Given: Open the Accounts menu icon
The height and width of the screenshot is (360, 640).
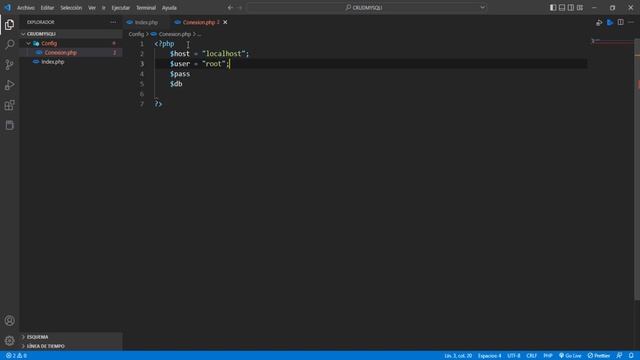Looking at the screenshot, I should 9,320.
